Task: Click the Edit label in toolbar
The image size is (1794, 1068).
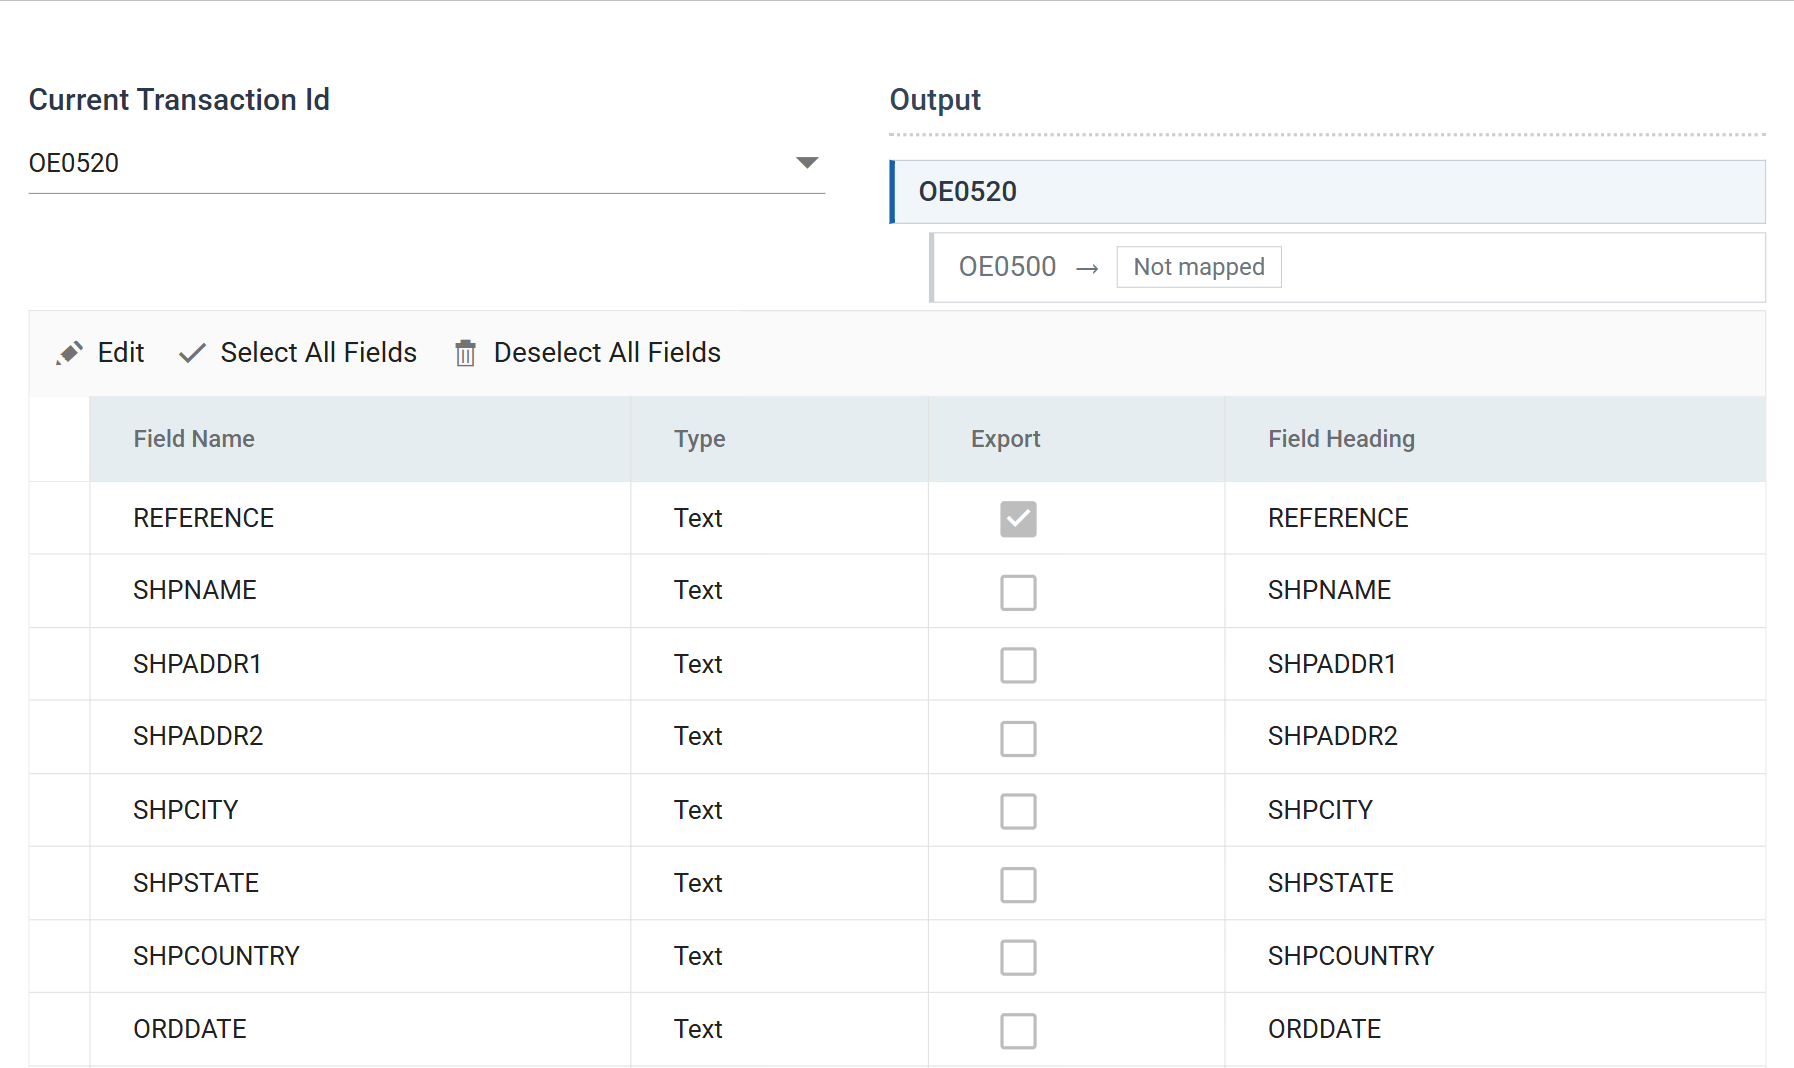Action: click(x=121, y=353)
